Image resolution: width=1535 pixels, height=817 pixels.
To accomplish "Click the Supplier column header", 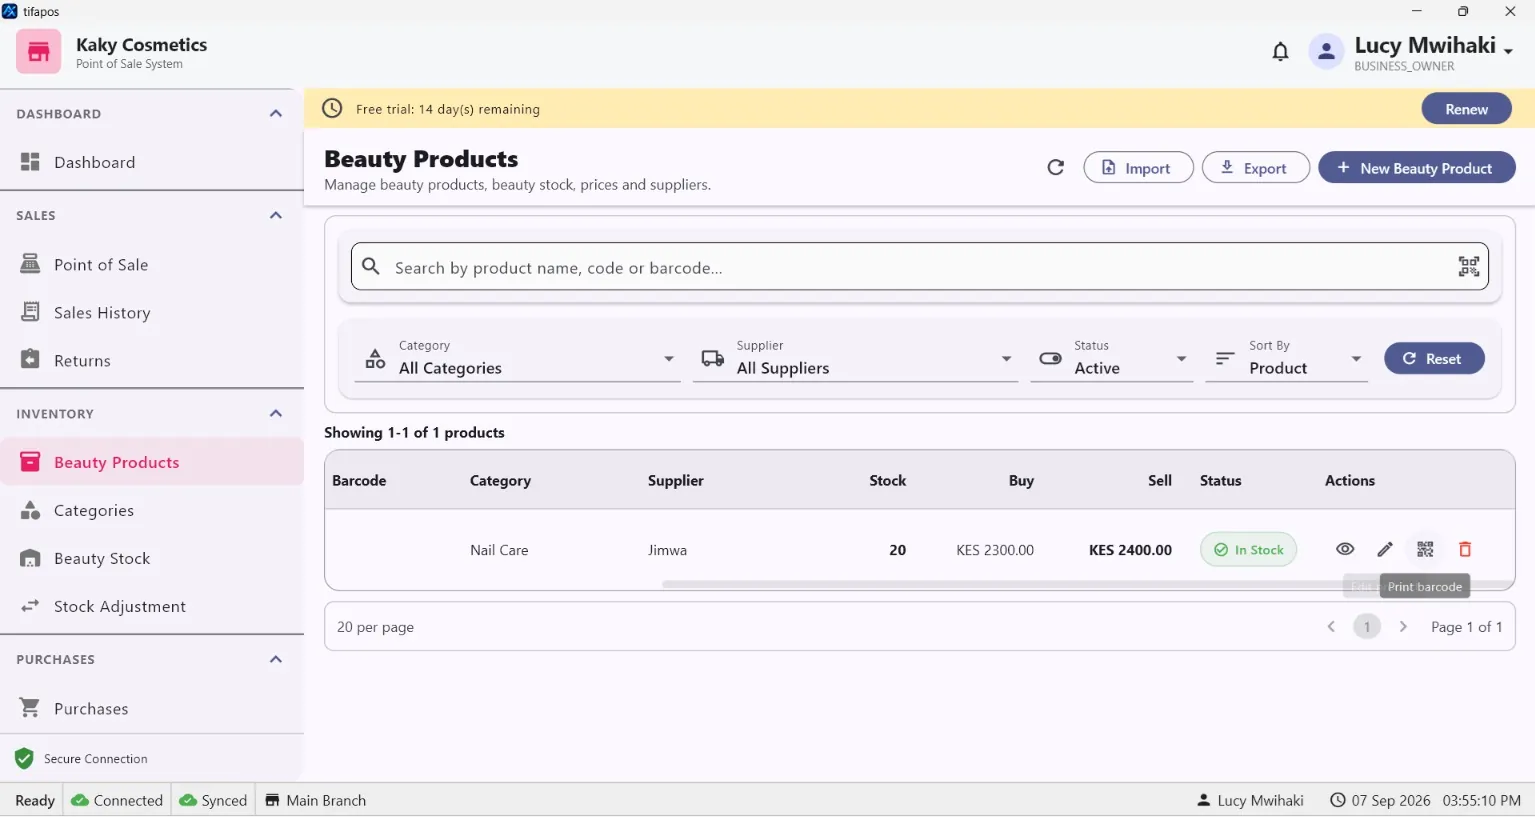I will (x=676, y=480).
